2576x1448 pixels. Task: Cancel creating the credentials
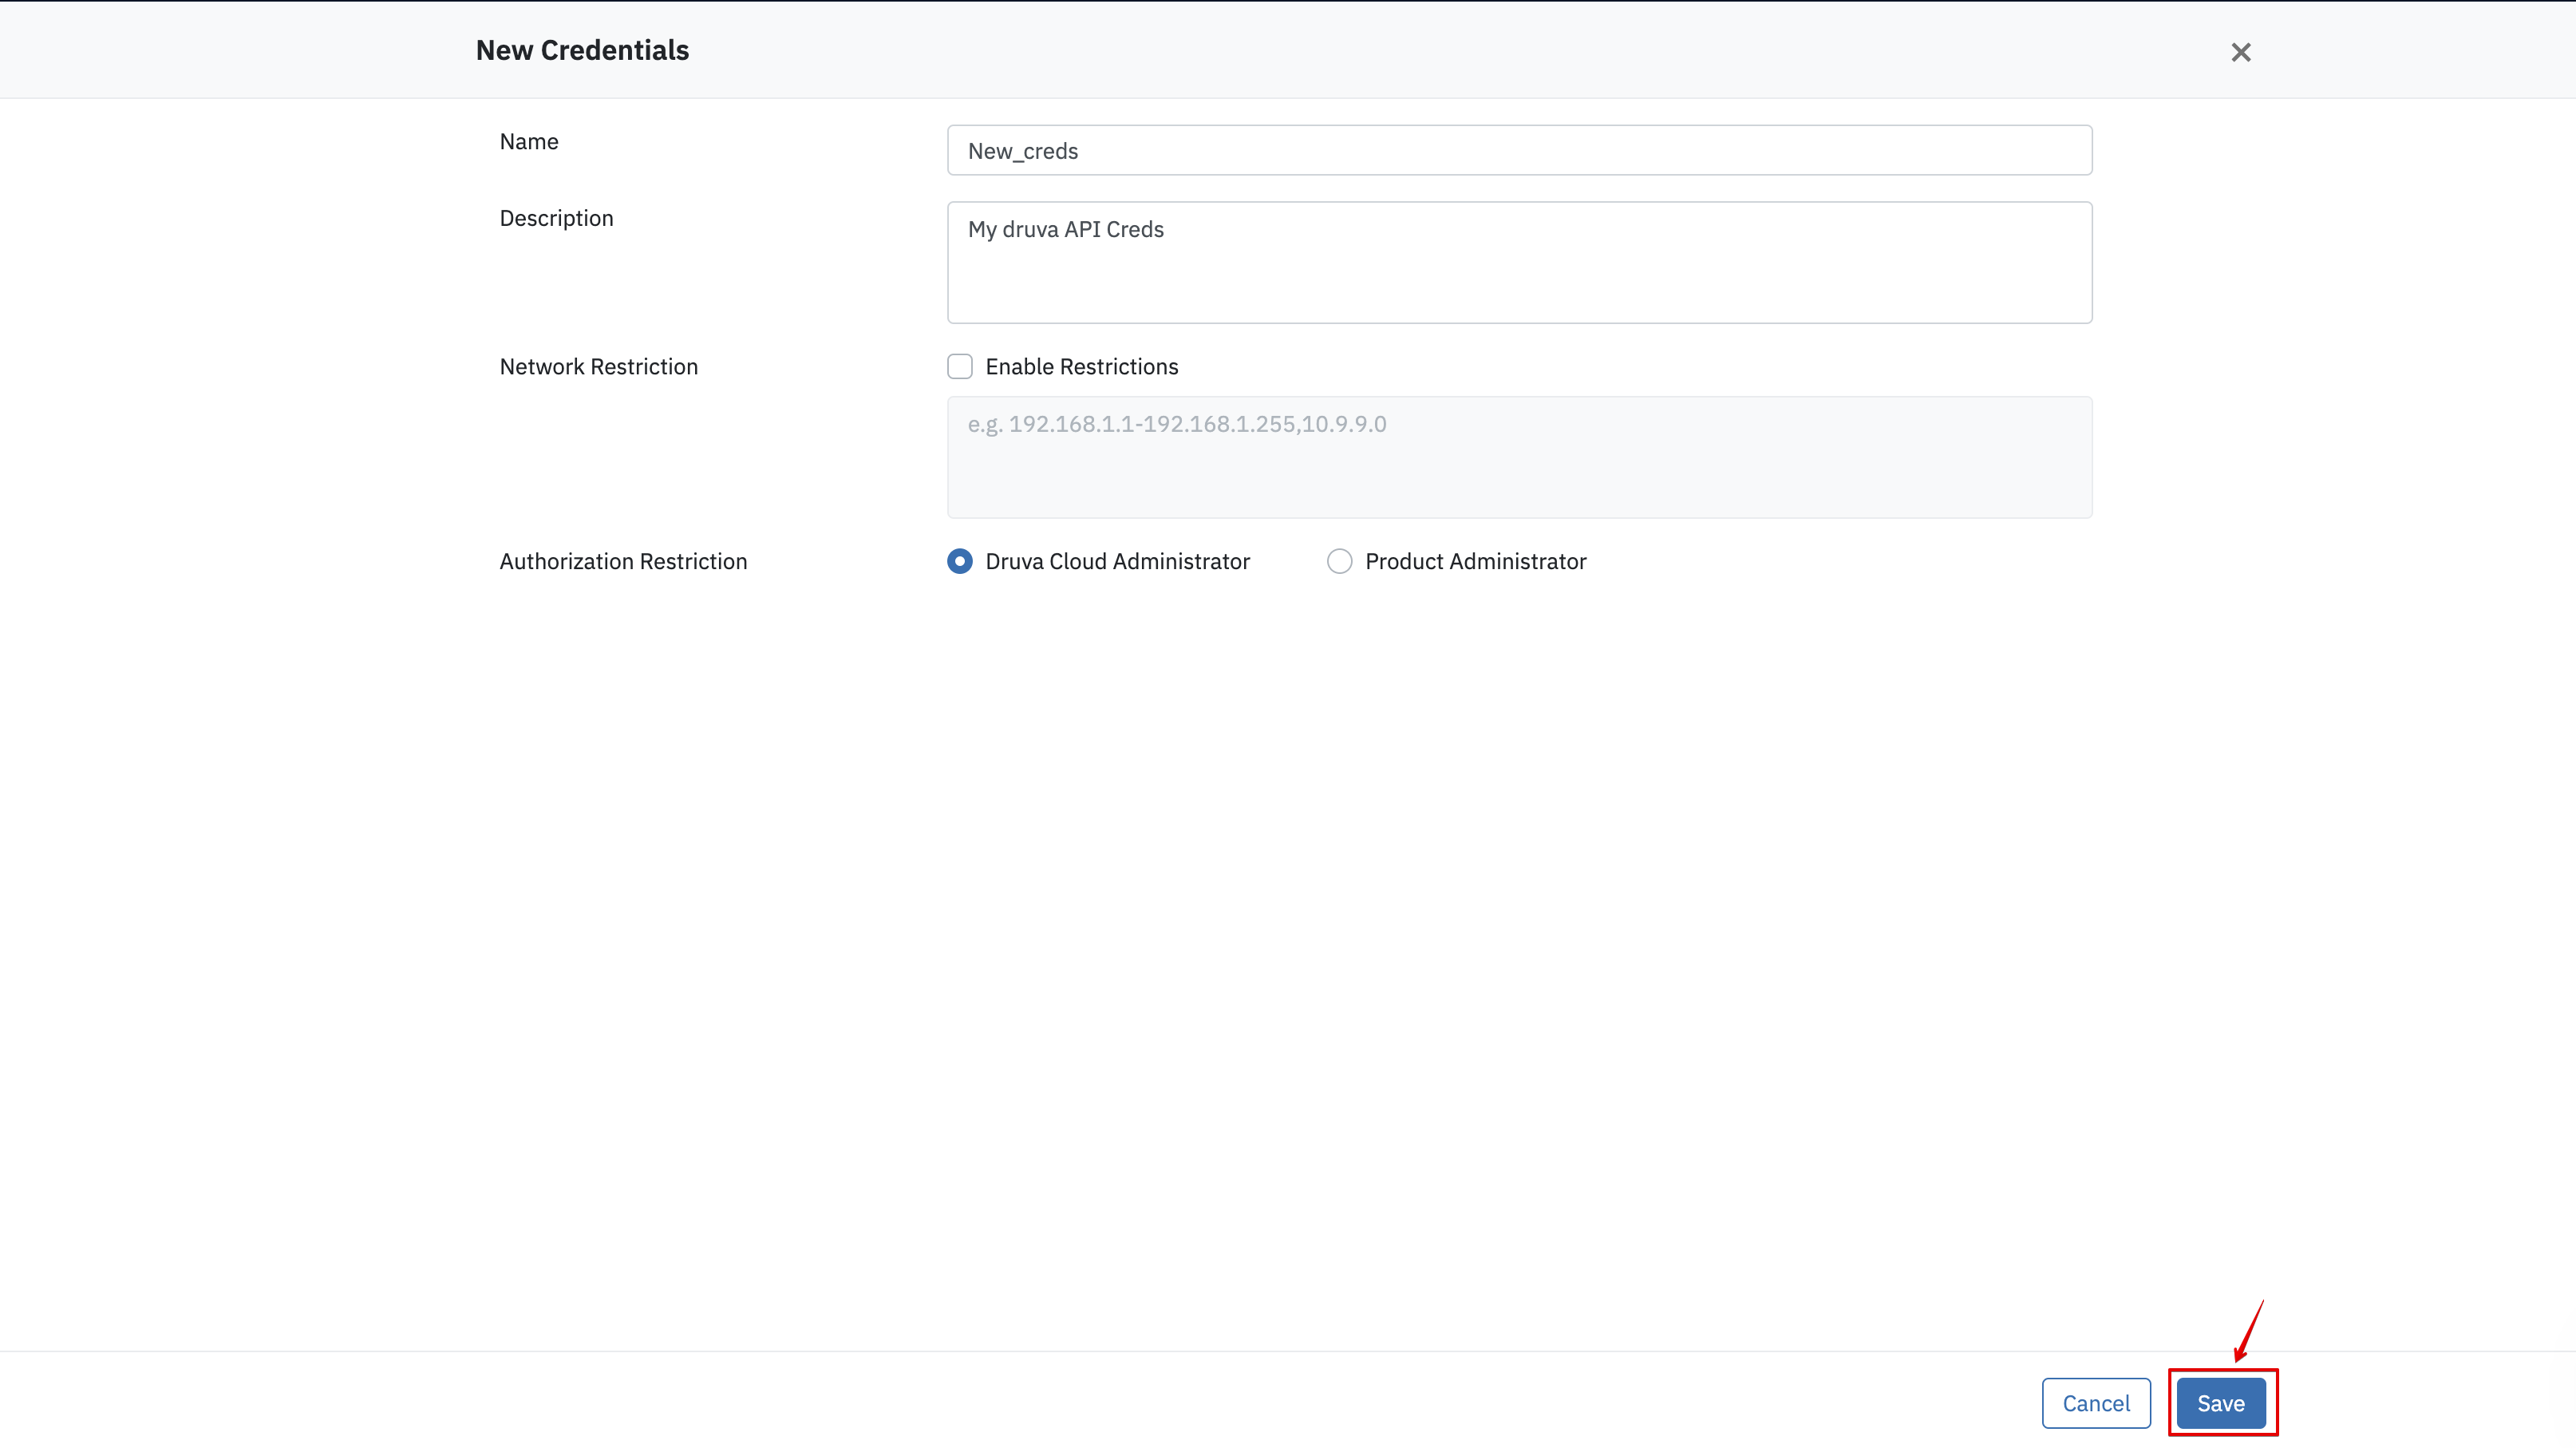(2096, 1403)
